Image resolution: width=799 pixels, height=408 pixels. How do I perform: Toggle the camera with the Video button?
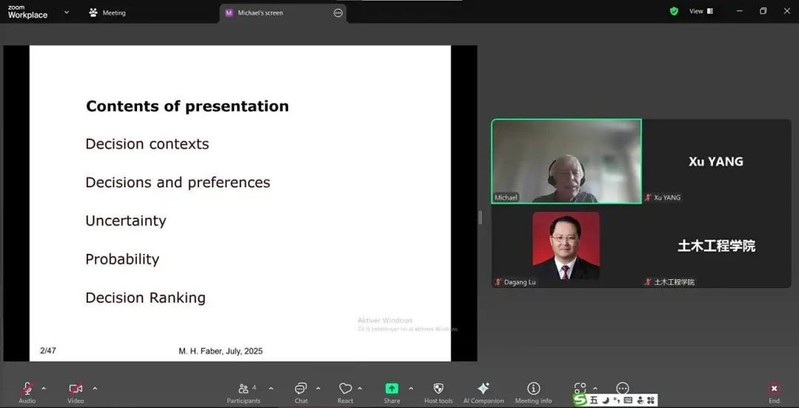[x=76, y=388]
